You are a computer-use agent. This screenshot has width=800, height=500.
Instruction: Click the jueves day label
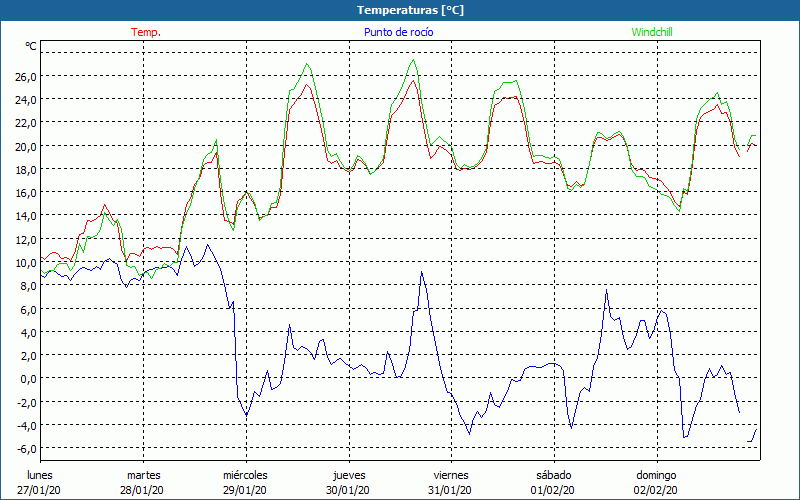tap(349, 475)
